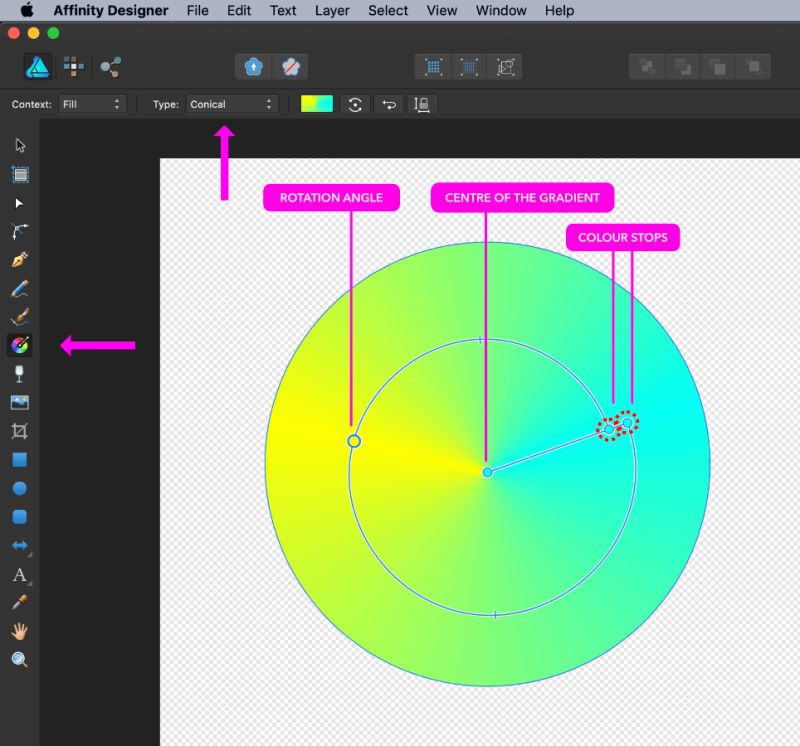Select the Rectangle tool
This screenshot has width=800, height=746.
click(x=20, y=458)
